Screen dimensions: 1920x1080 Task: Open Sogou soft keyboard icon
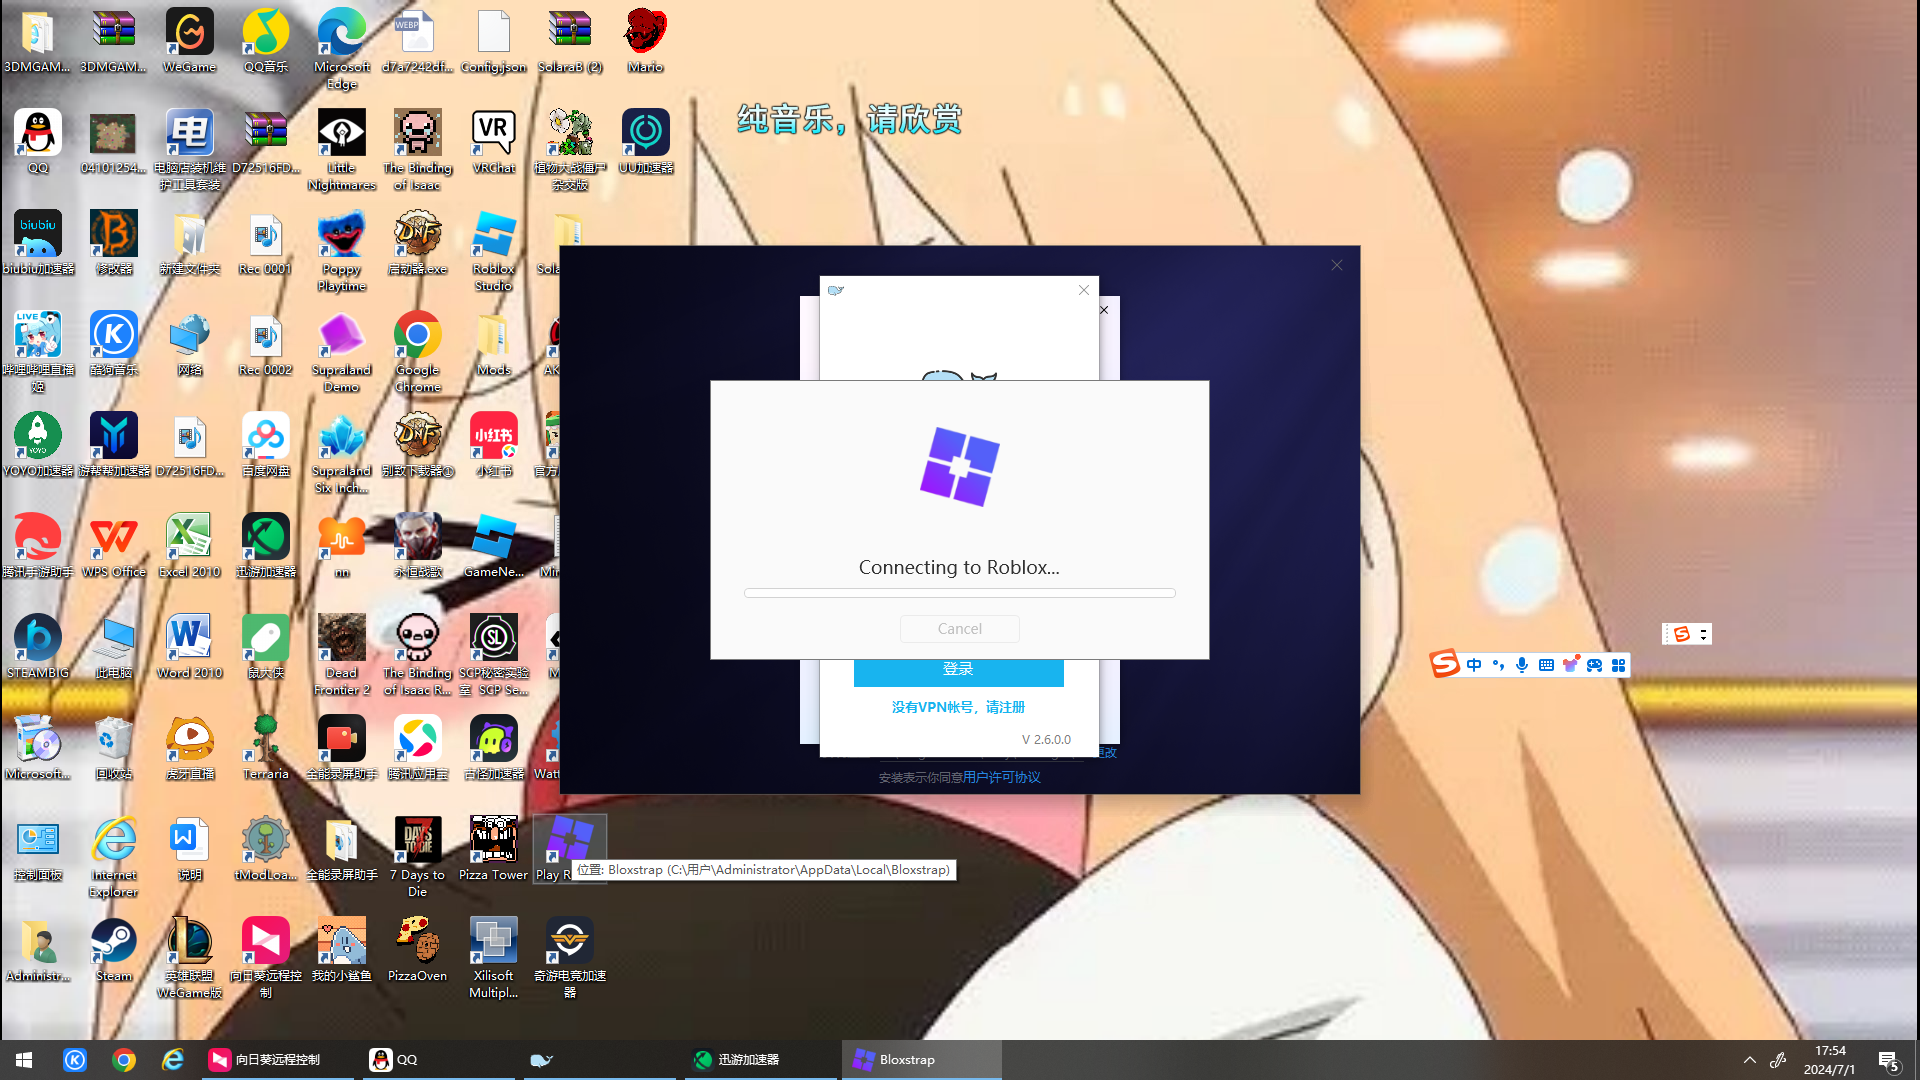tap(1546, 665)
